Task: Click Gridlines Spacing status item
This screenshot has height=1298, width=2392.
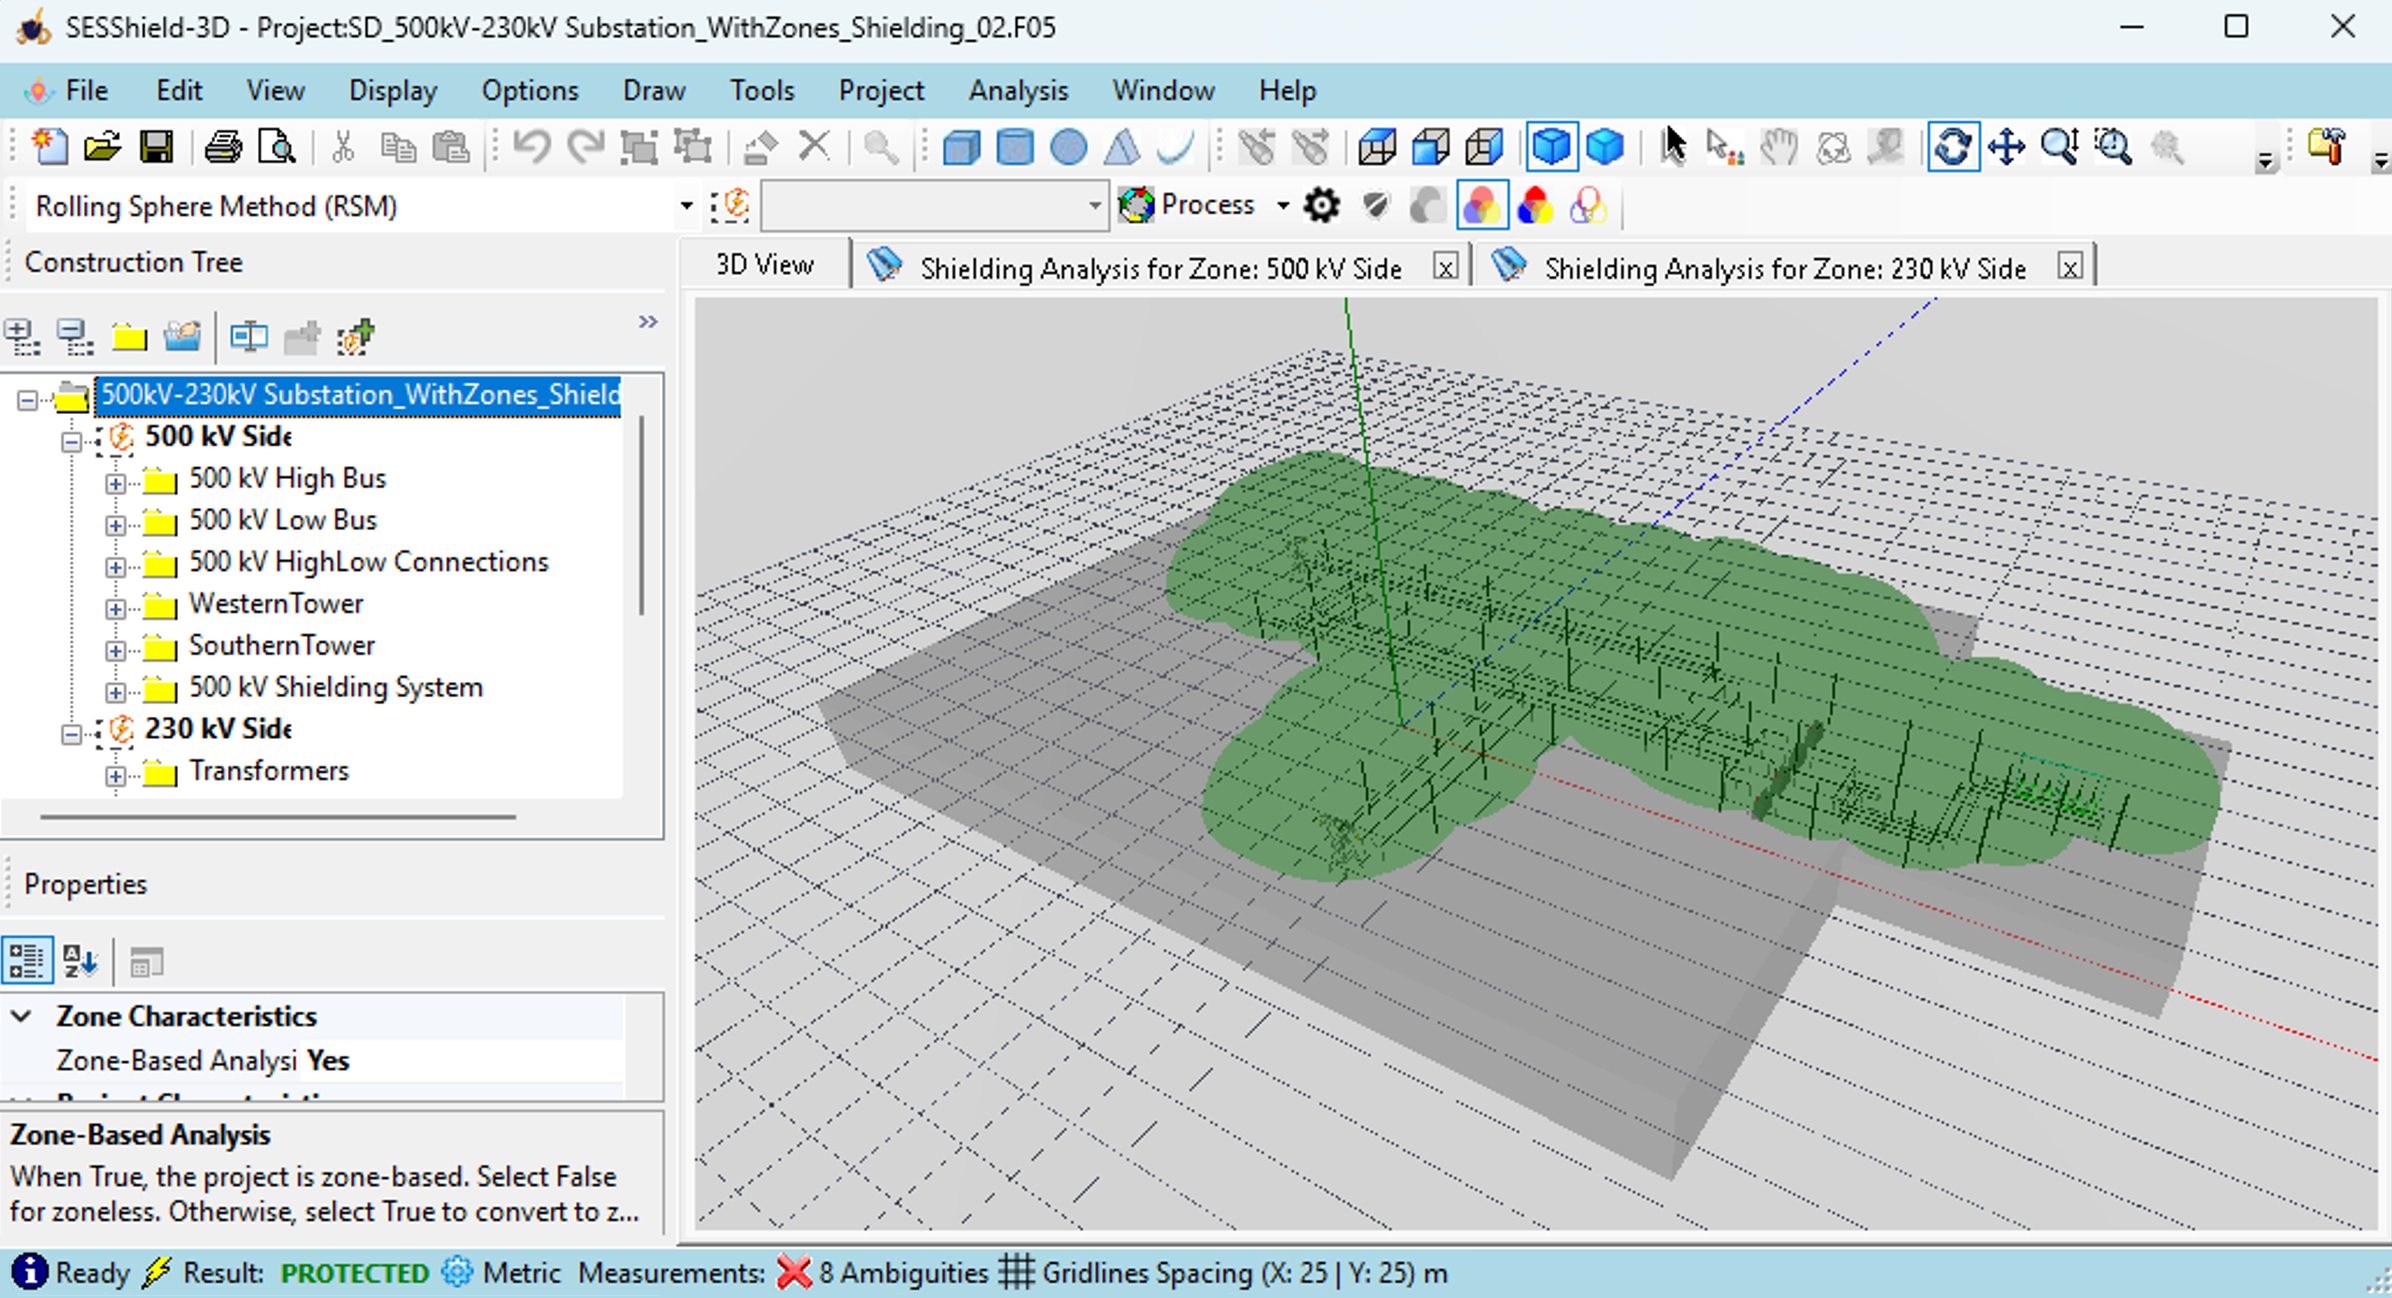Action: point(1225,1273)
